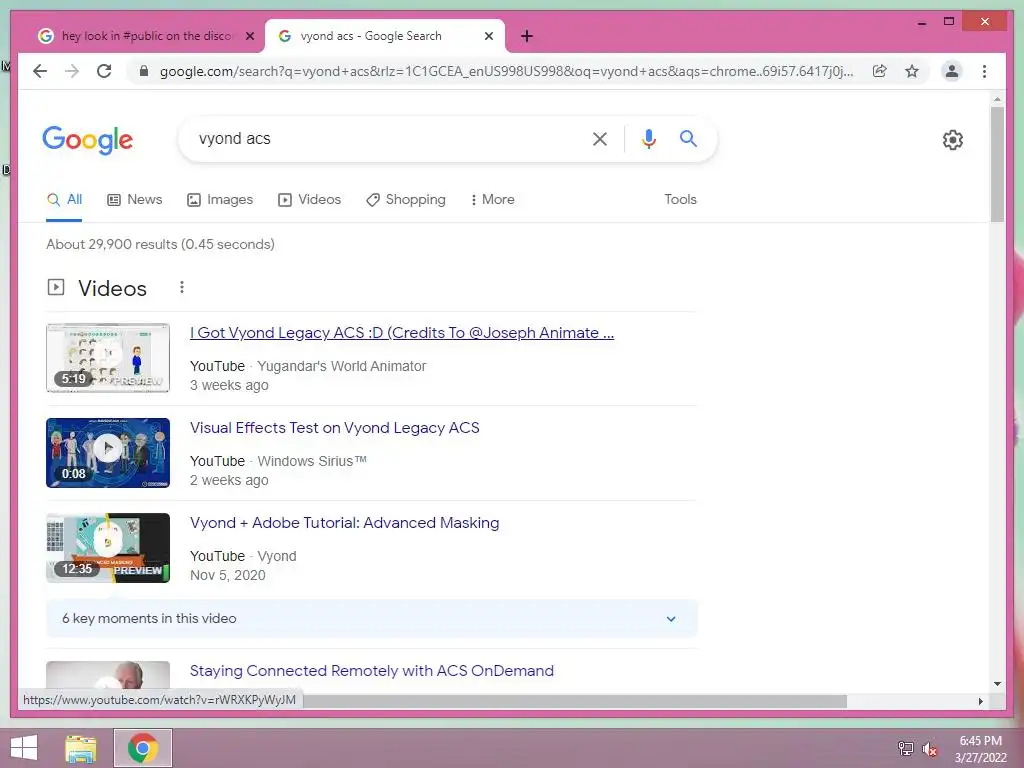Go back to the previous page

[x=40, y=71]
